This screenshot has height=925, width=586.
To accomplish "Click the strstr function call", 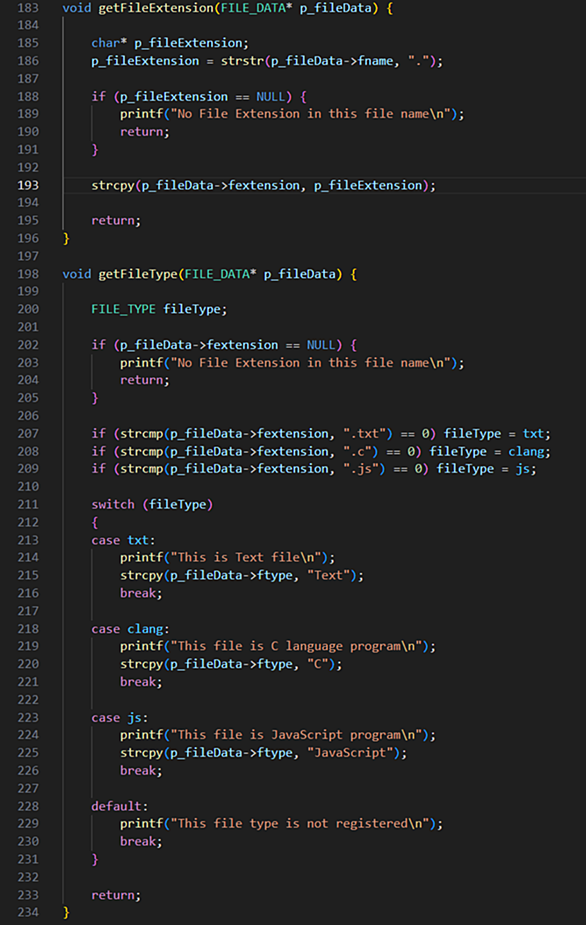I will (242, 61).
